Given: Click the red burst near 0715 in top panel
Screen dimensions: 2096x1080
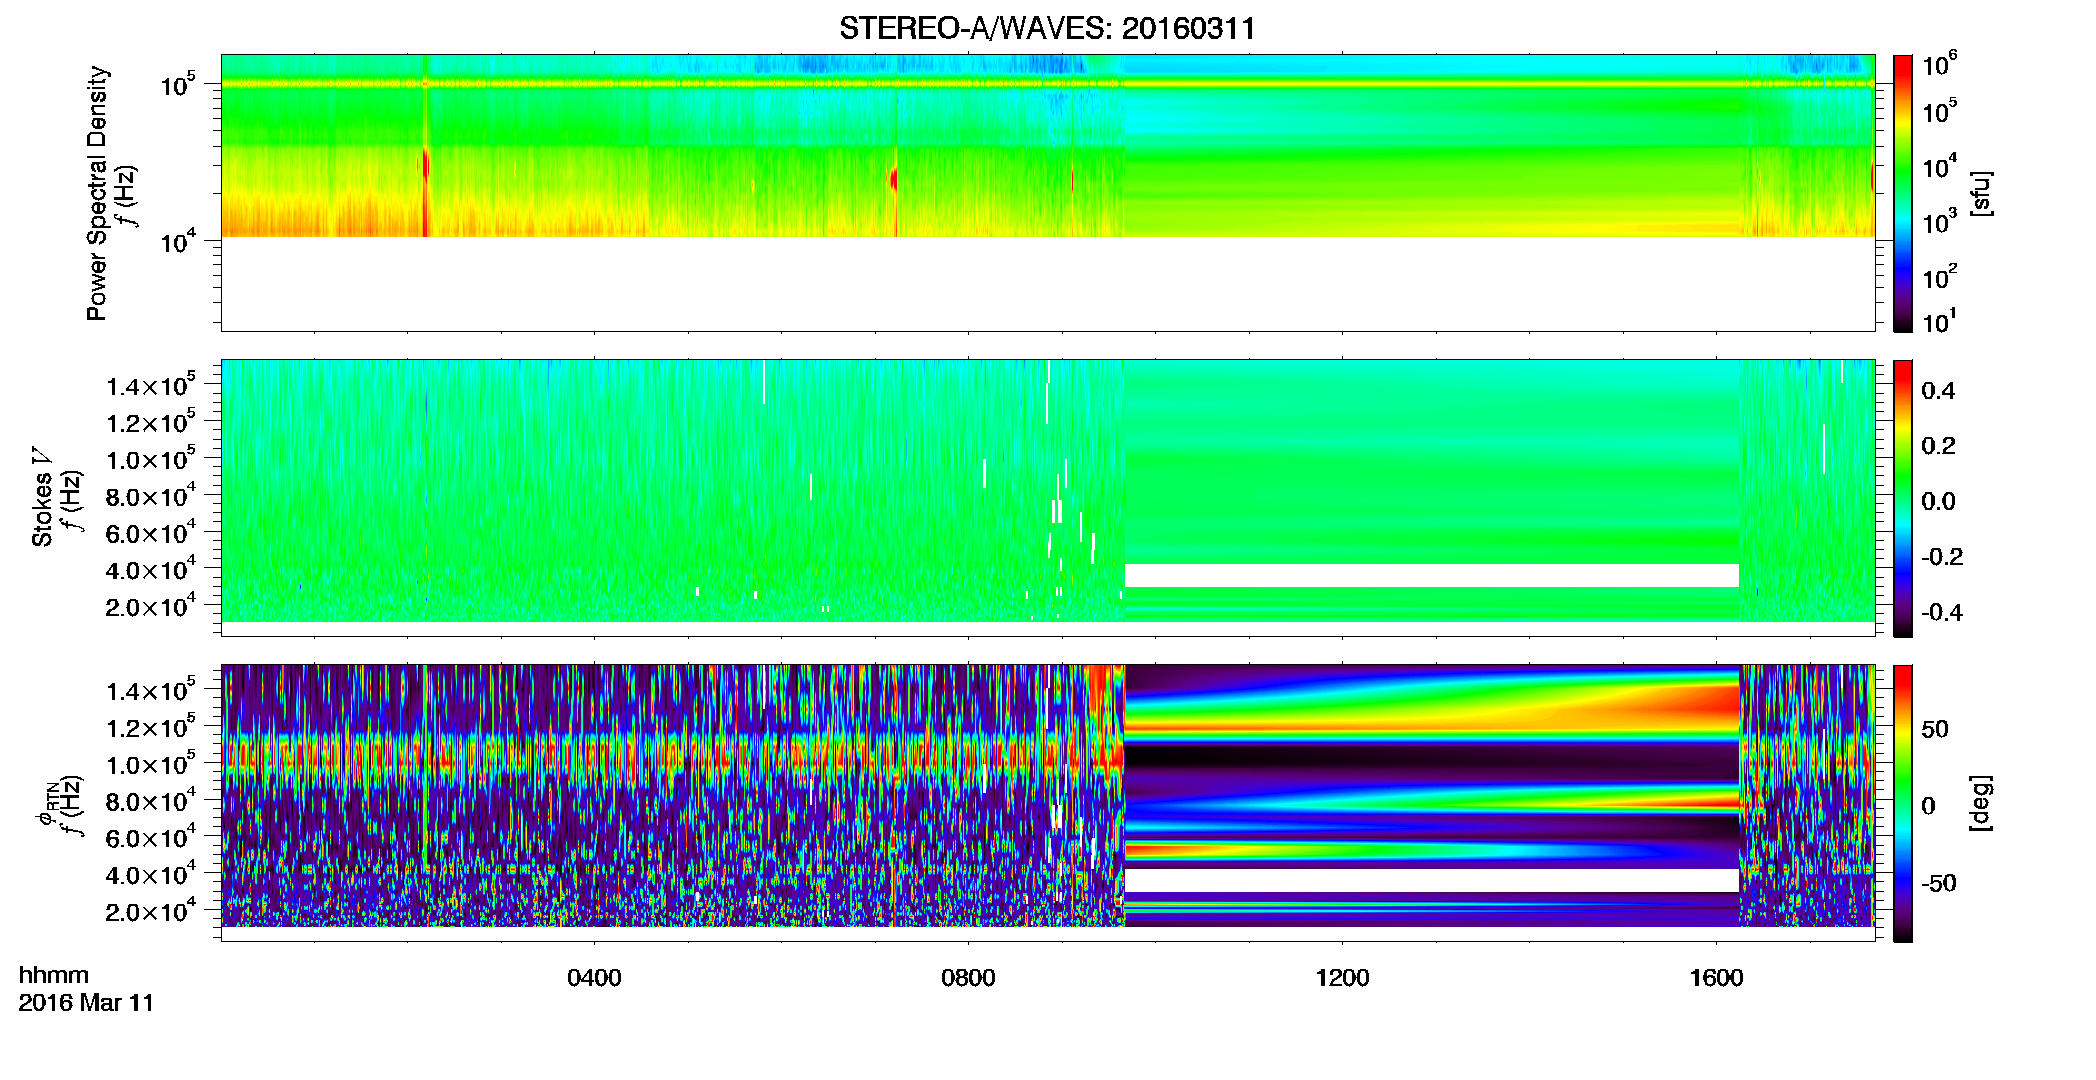Looking at the screenshot, I should (893, 180).
